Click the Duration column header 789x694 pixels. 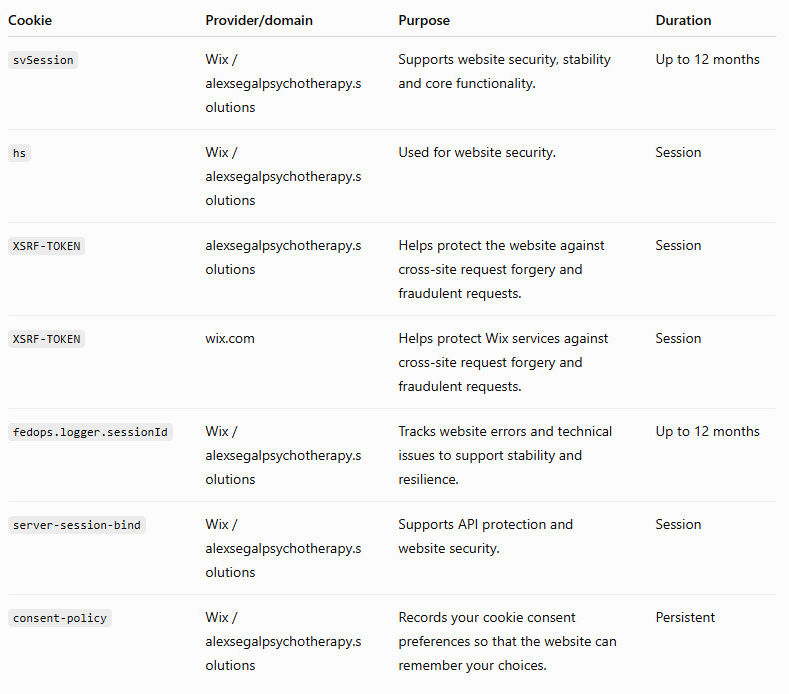pyautogui.click(x=683, y=20)
